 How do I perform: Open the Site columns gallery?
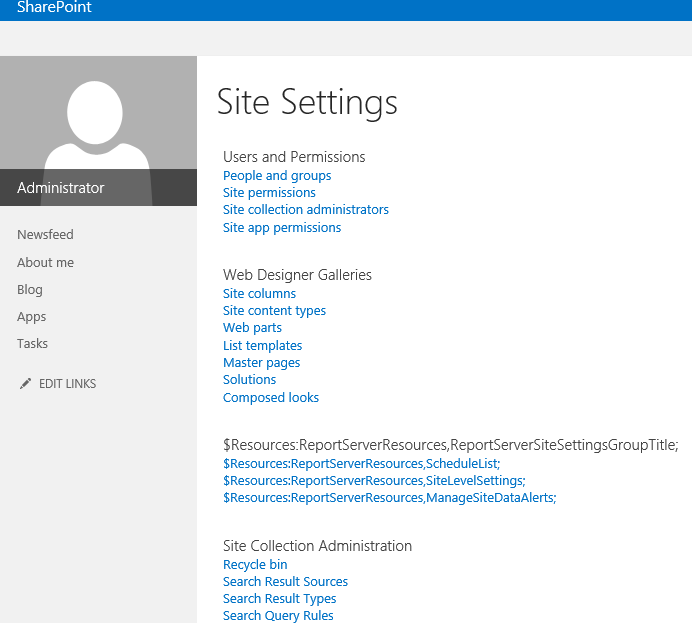(259, 294)
